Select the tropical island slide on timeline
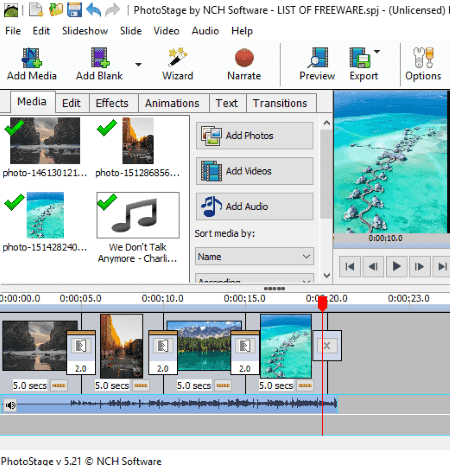 pyautogui.click(x=286, y=346)
